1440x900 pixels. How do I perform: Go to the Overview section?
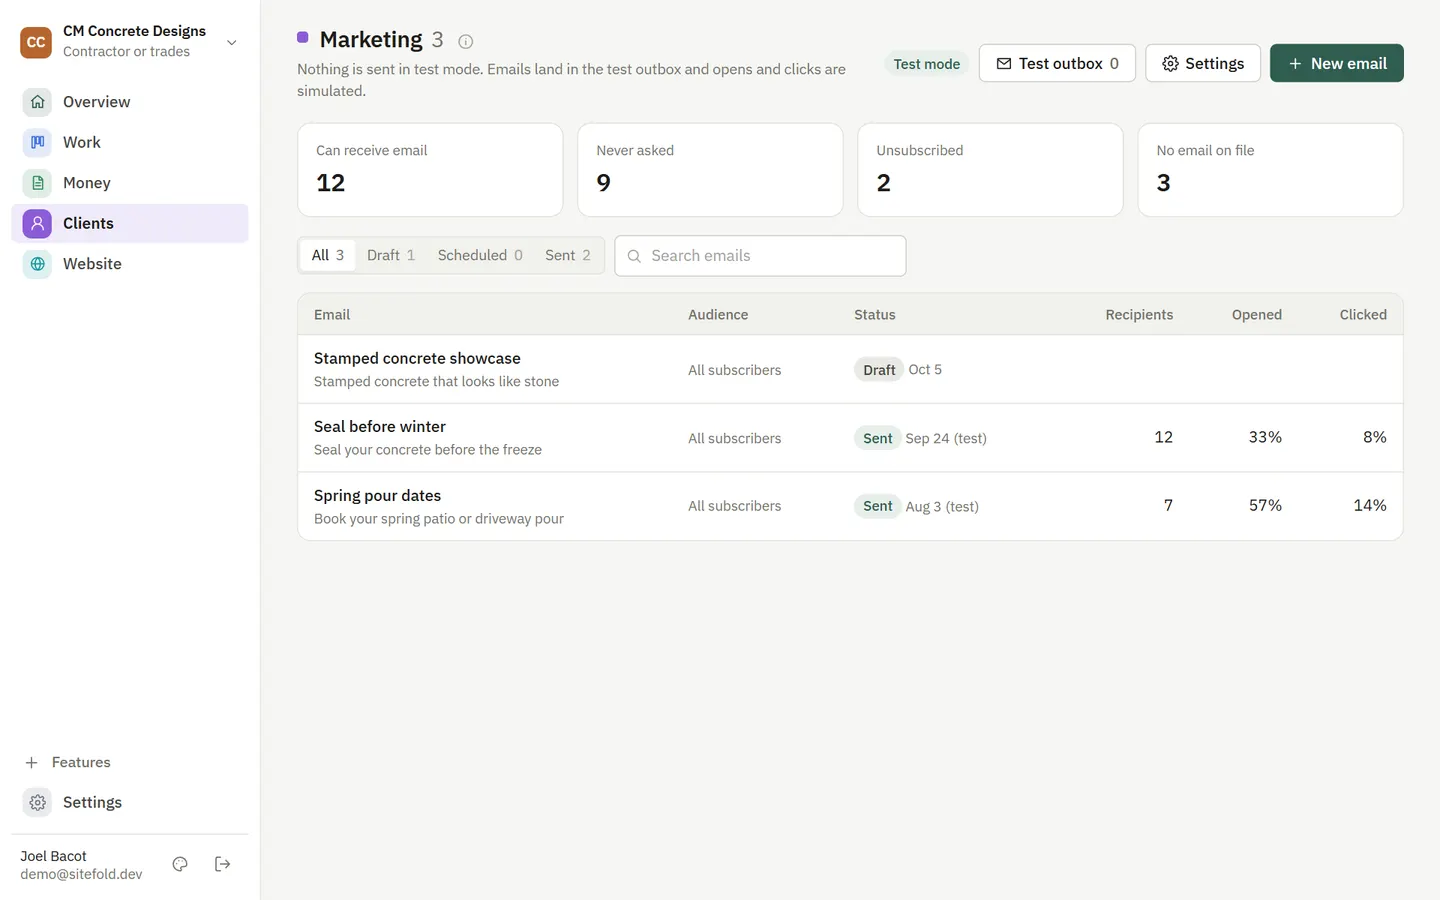coord(130,102)
